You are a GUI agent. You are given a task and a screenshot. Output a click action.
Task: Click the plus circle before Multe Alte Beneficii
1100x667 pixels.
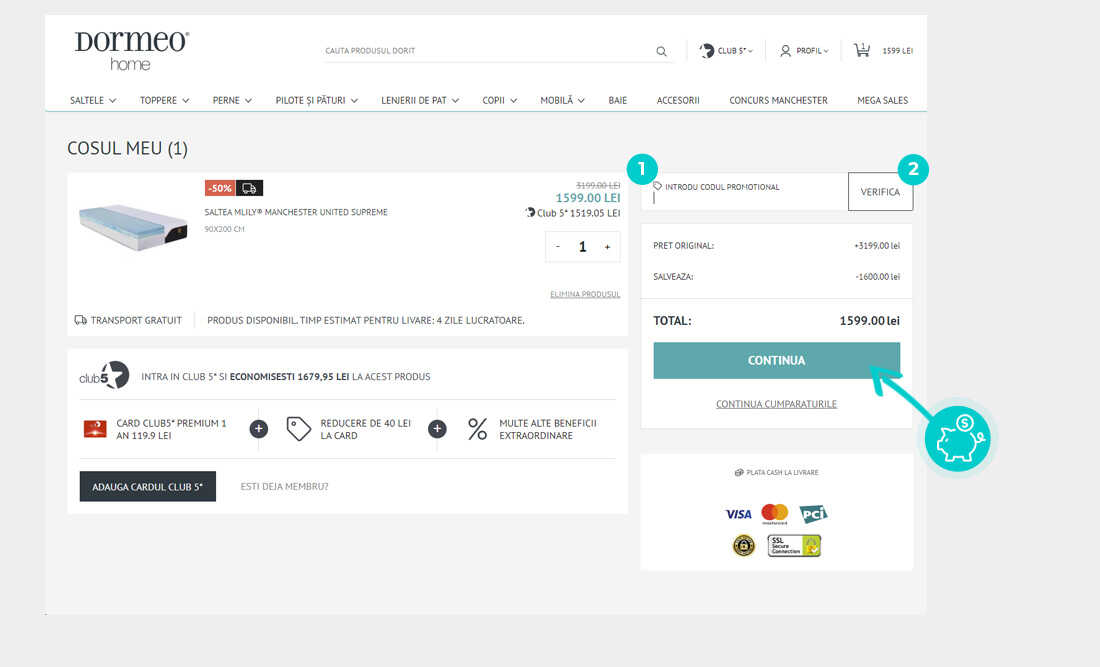point(437,429)
